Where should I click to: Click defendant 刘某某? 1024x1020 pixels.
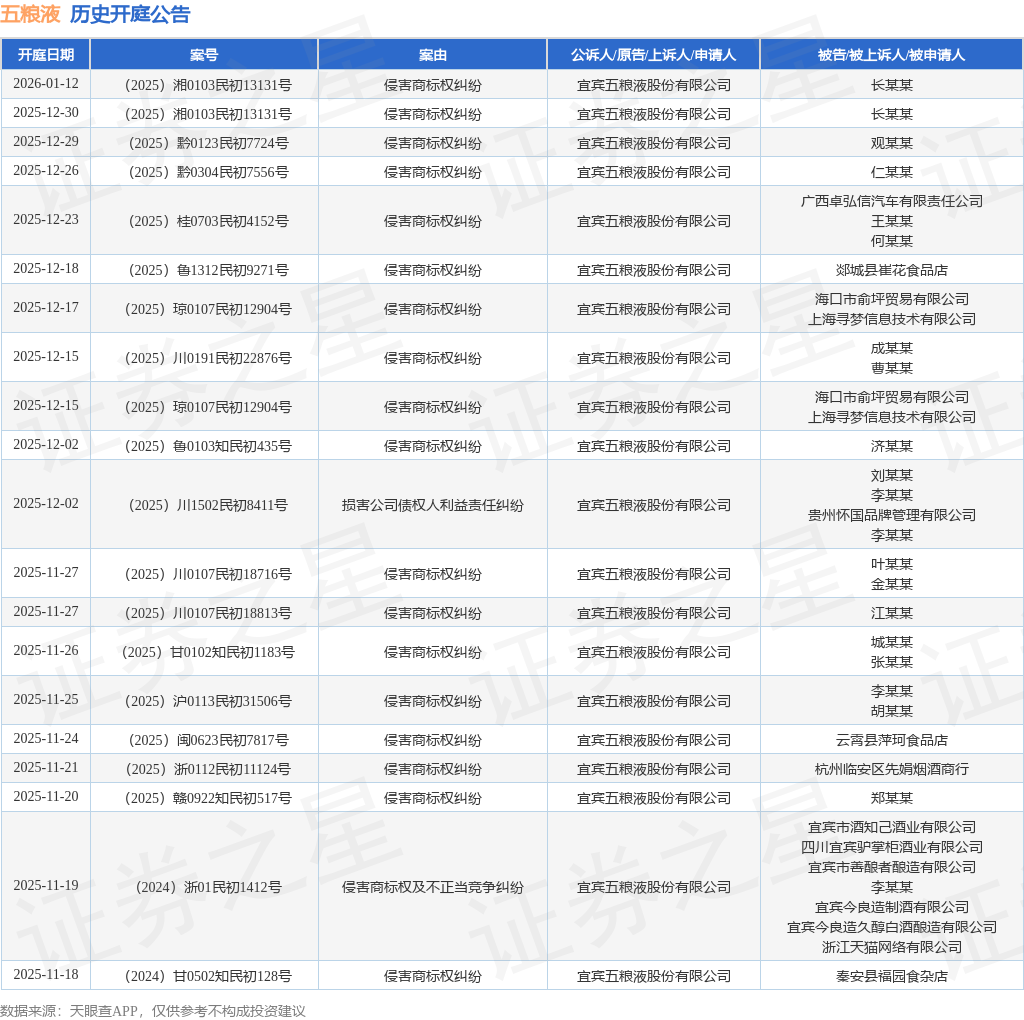pyautogui.click(x=891, y=475)
